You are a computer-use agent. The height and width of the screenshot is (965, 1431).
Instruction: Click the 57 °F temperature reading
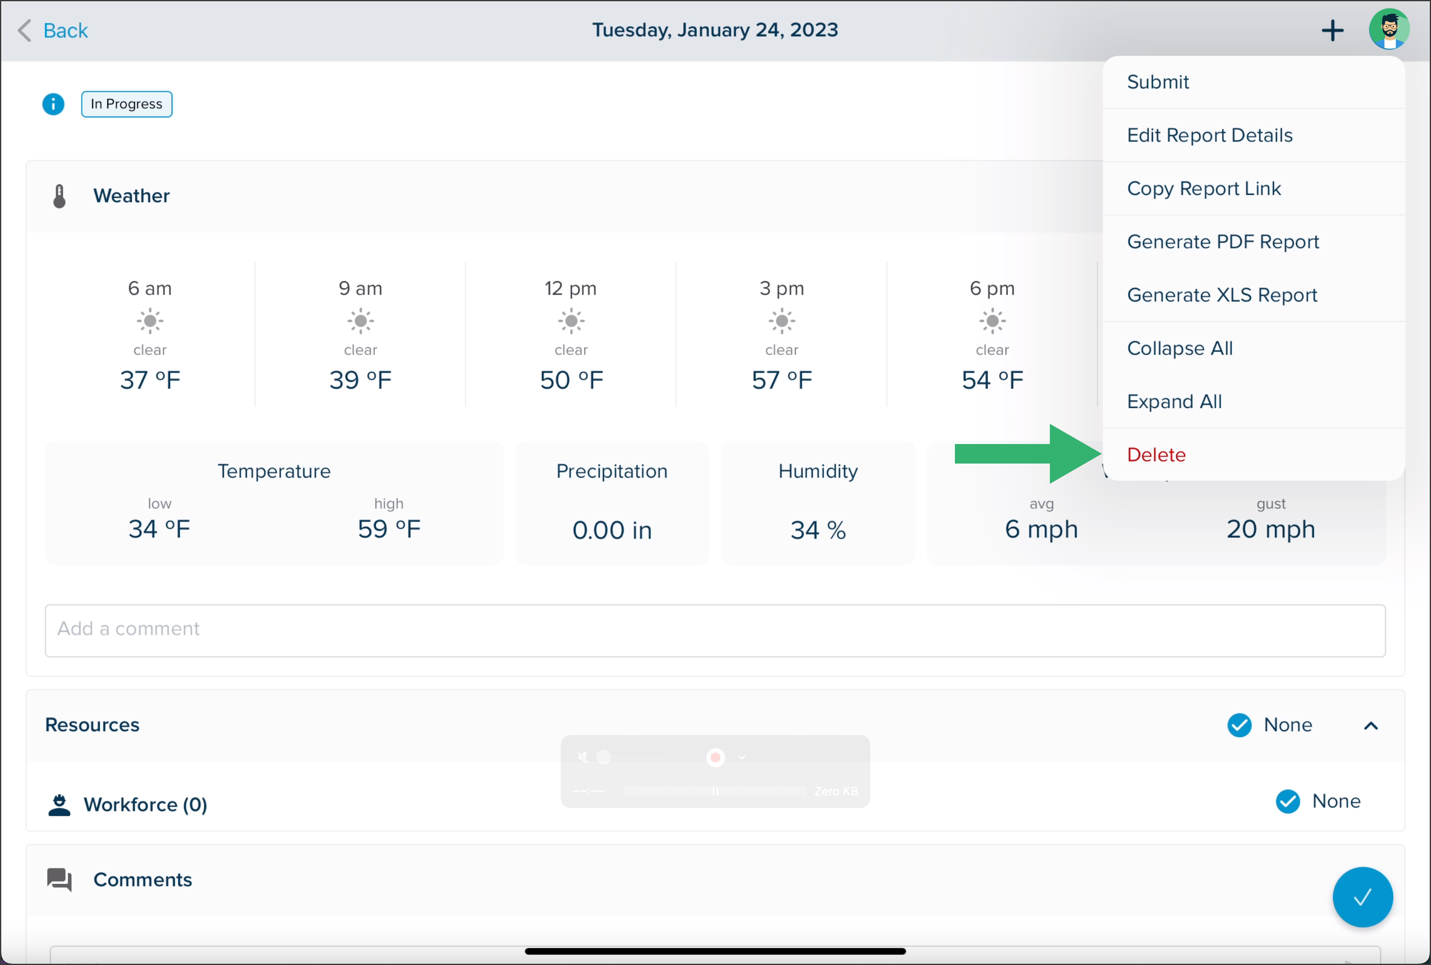[x=782, y=380]
